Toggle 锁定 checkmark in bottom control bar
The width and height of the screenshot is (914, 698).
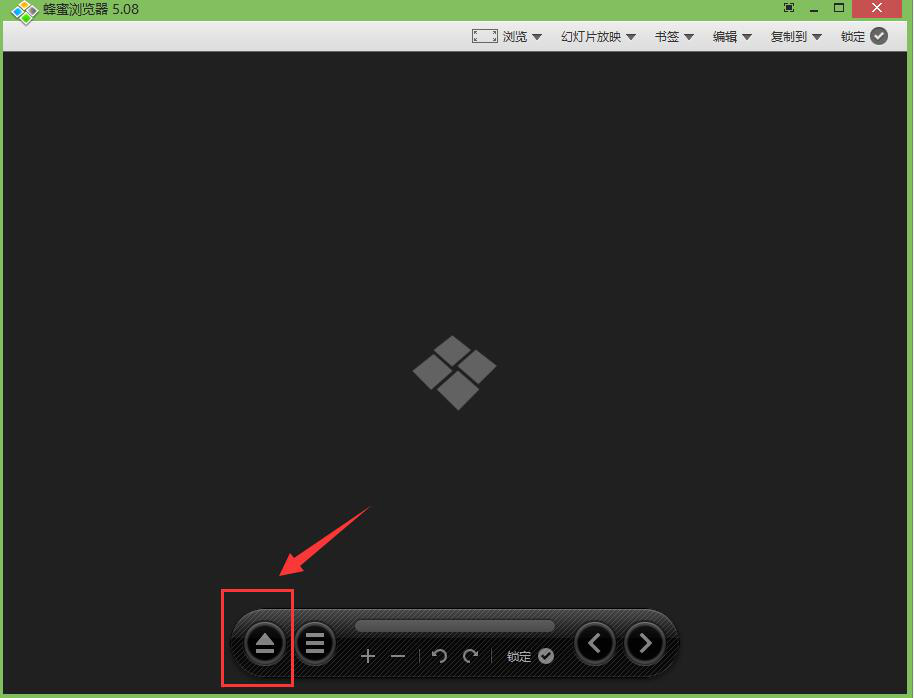[546, 657]
